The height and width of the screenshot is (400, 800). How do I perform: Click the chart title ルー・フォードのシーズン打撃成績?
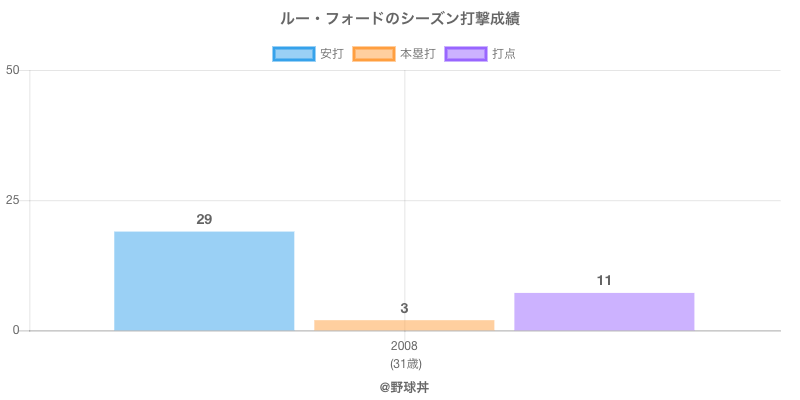pyautogui.click(x=400, y=19)
